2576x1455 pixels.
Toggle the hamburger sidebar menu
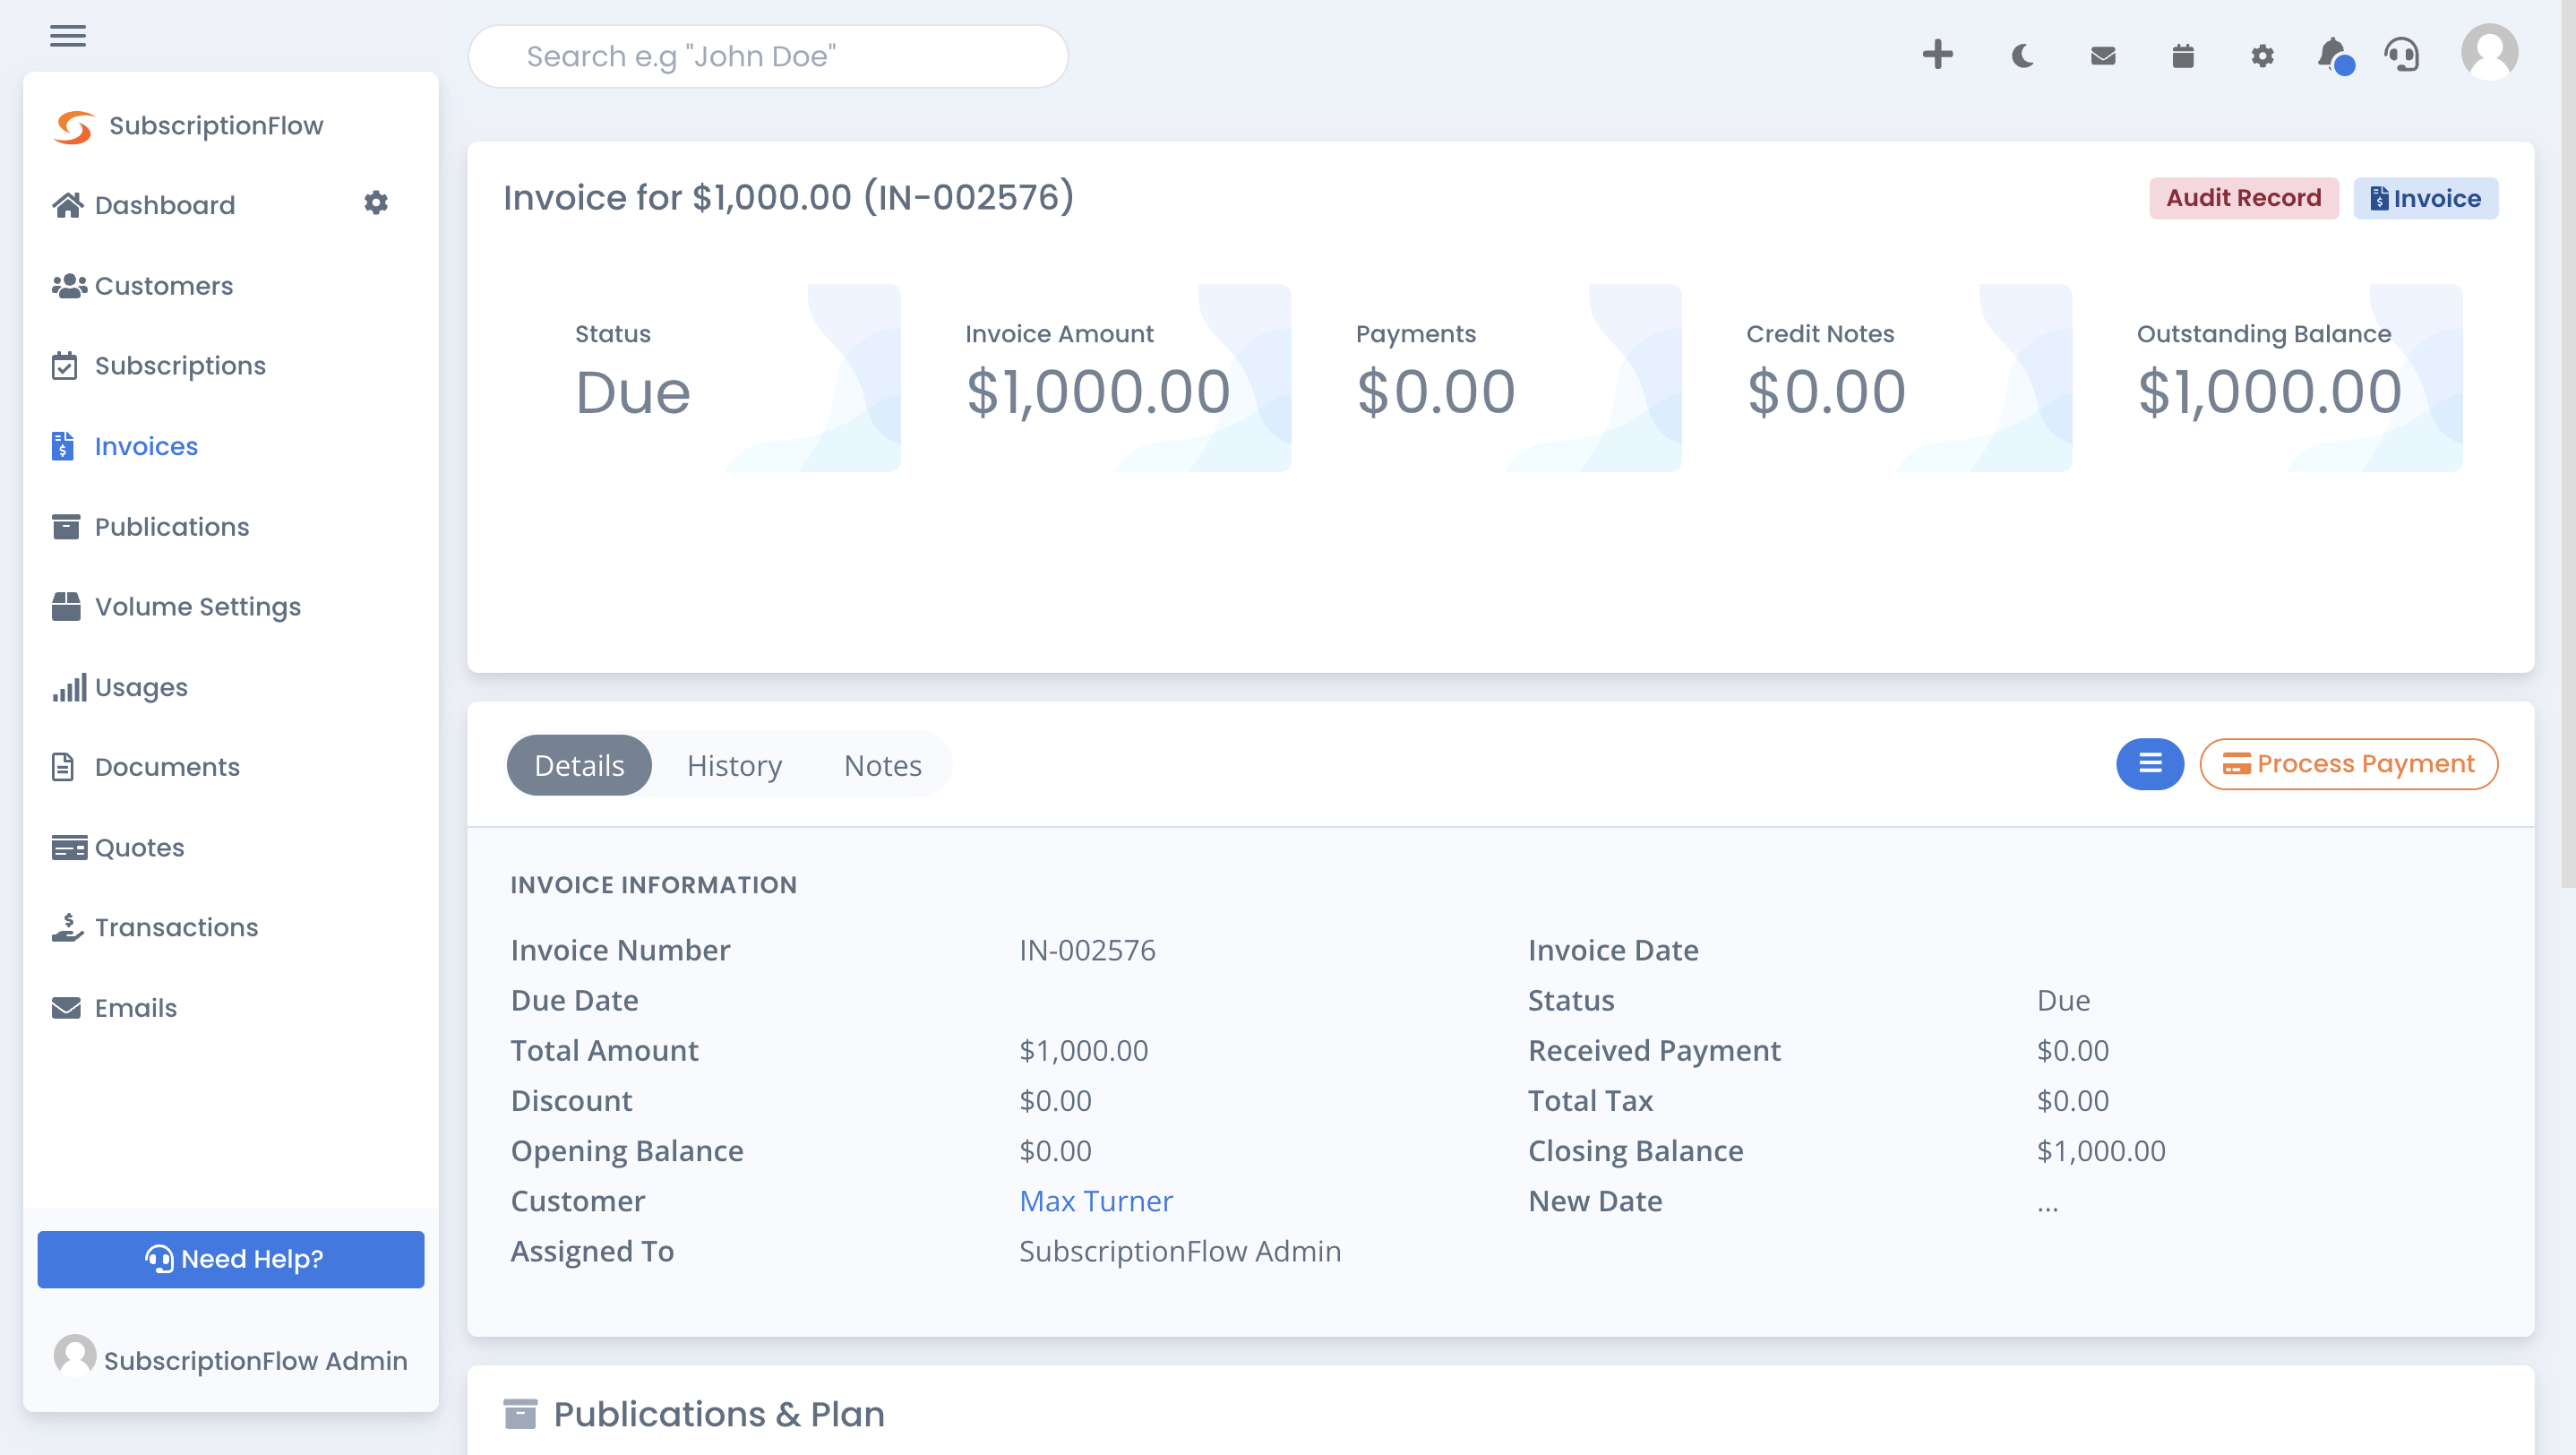click(68, 36)
